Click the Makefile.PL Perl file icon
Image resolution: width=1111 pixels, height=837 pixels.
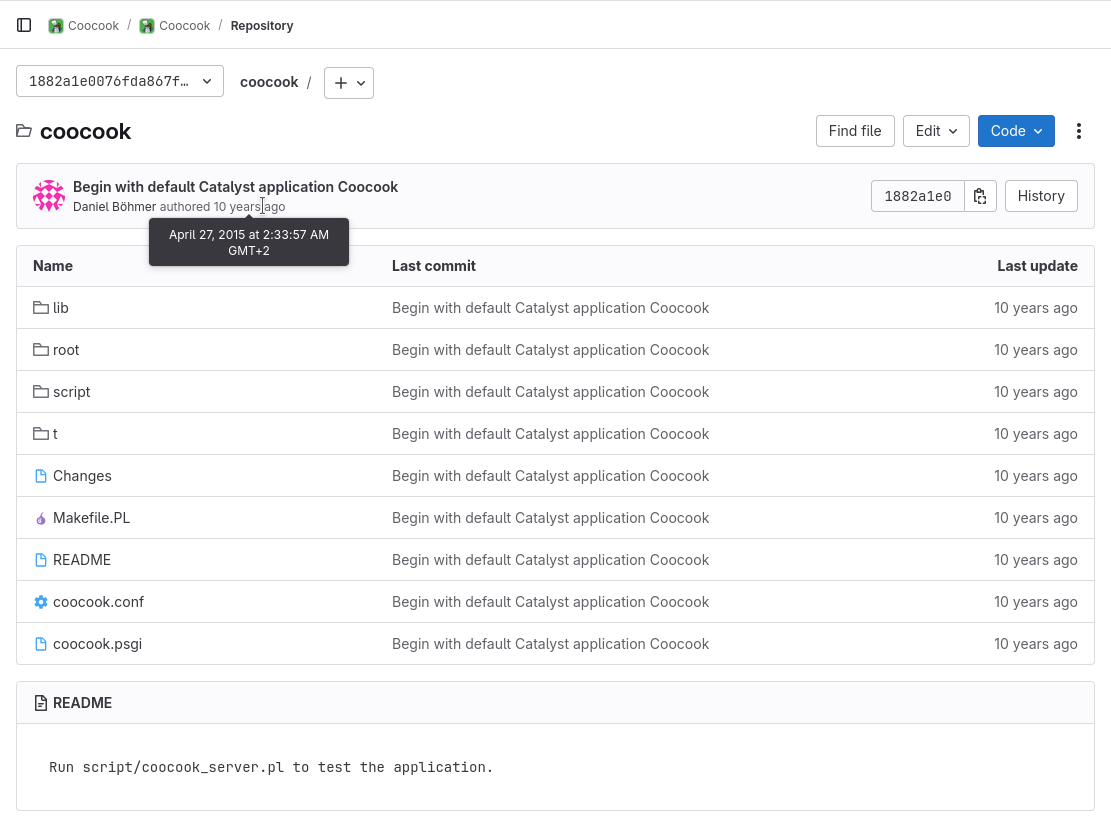pos(41,518)
